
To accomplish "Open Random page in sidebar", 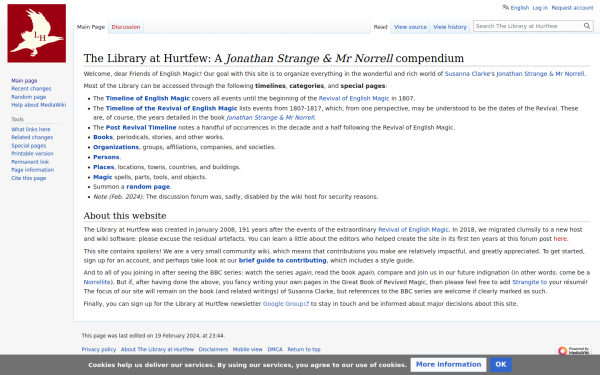I will [28, 97].
